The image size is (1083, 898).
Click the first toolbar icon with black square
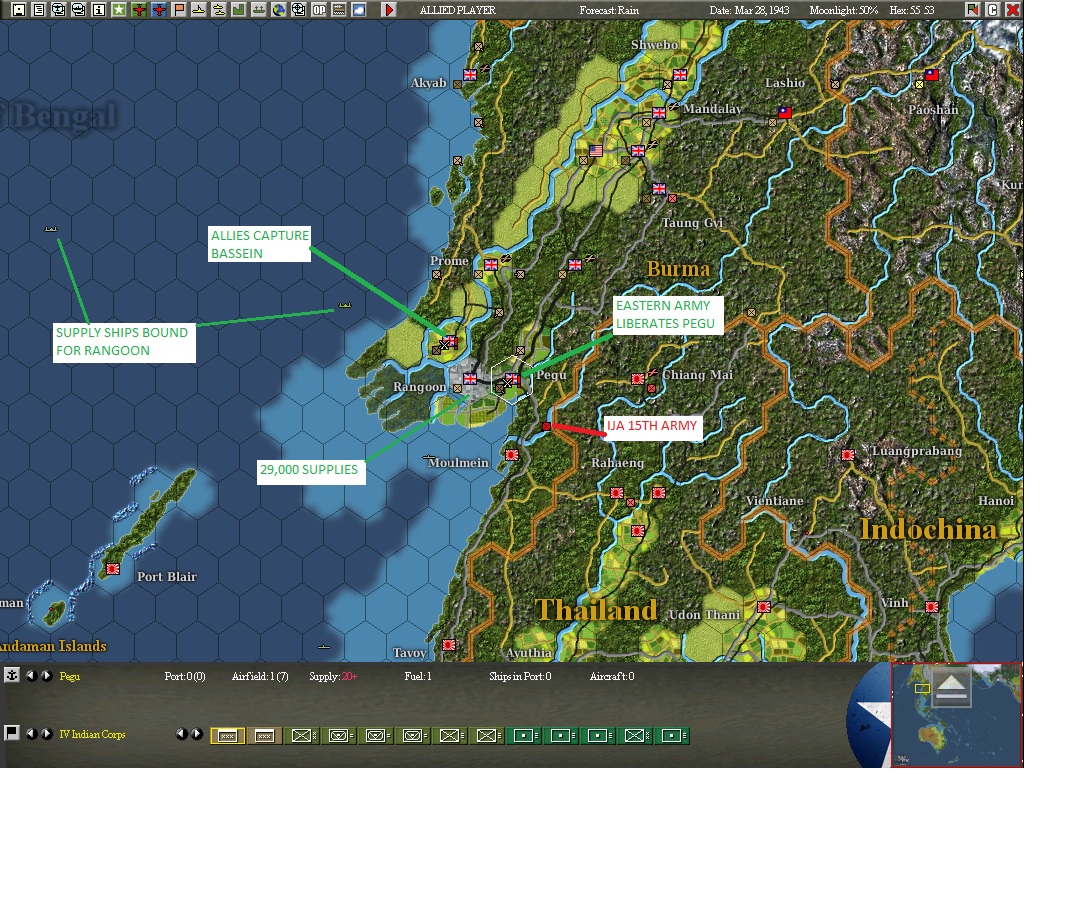tap(19, 10)
